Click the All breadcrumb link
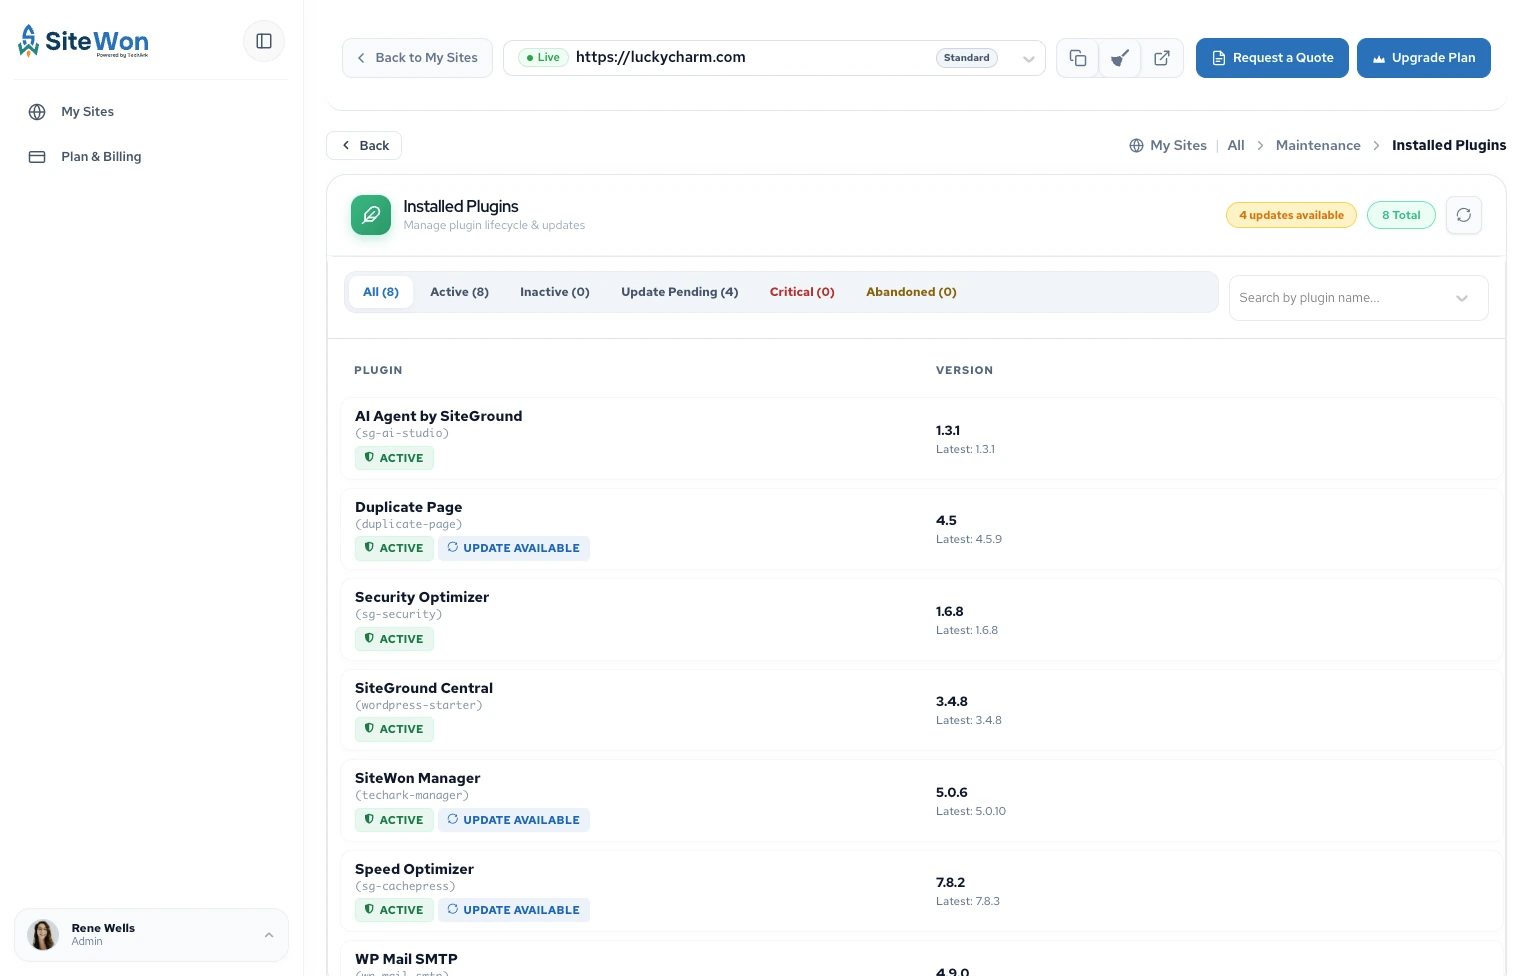The image size is (1529, 976). click(x=1236, y=146)
